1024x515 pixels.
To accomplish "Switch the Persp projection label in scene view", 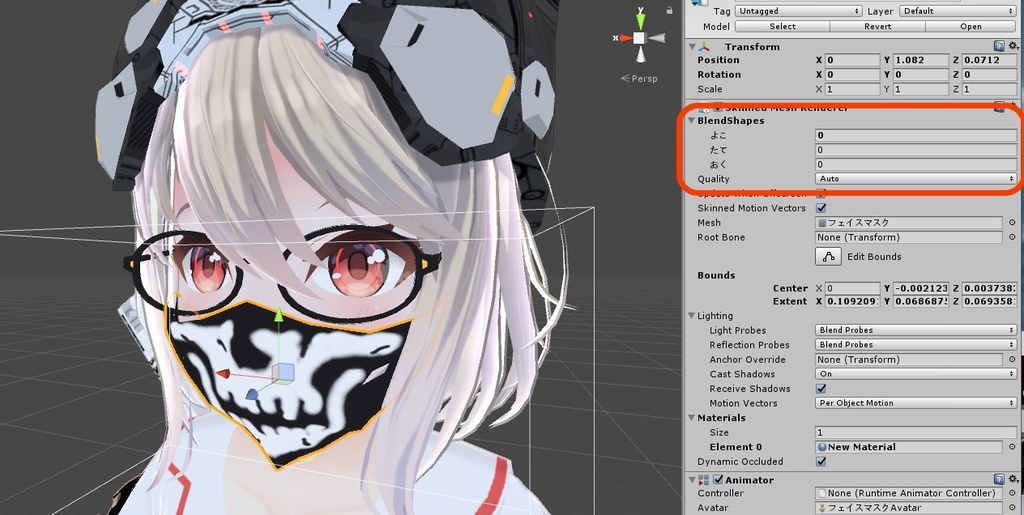I will pyautogui.click(x=639, y=78).
